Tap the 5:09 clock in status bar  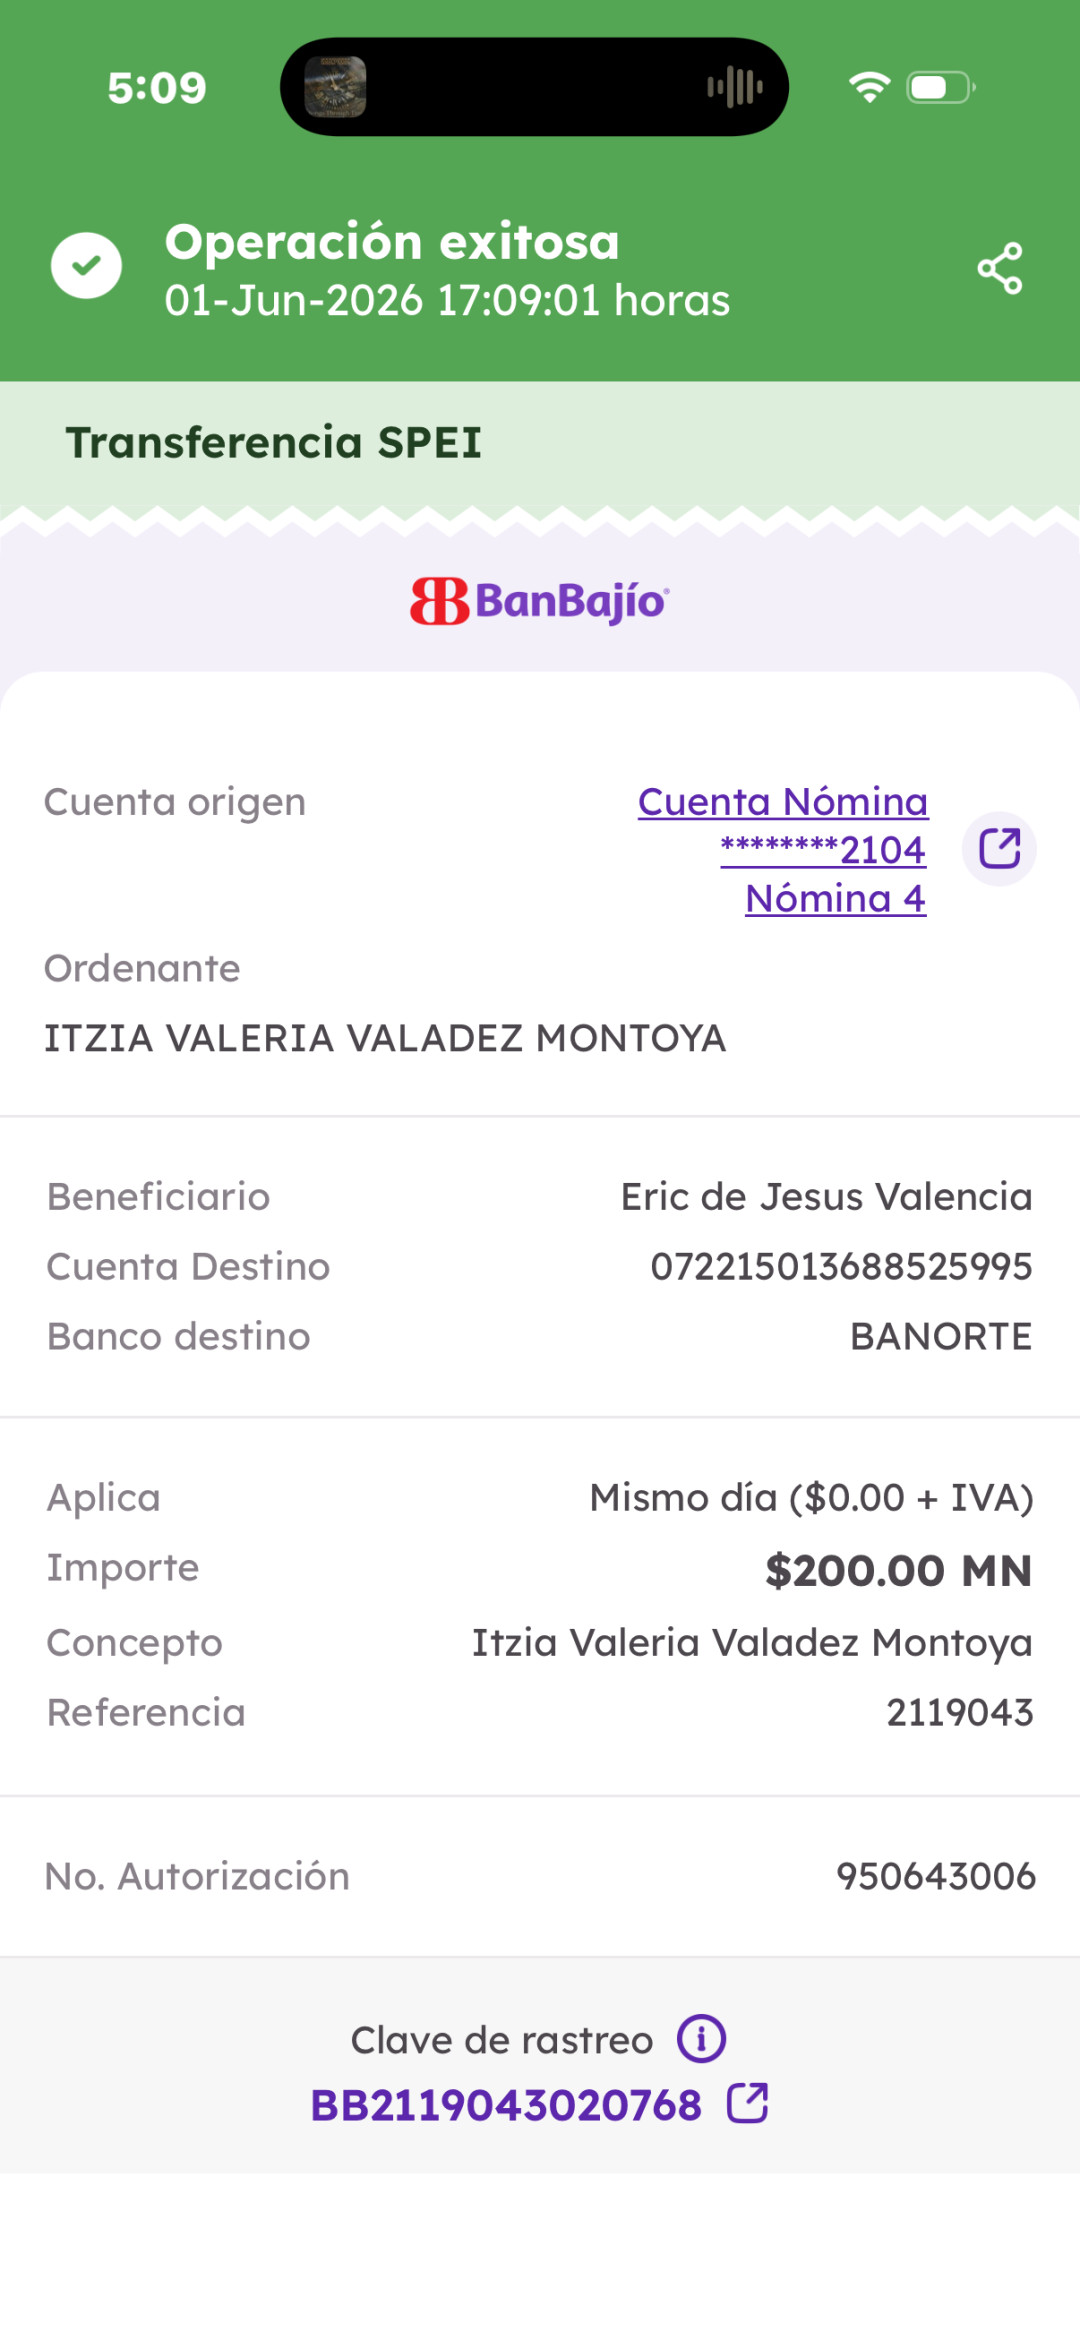point(157,88)
